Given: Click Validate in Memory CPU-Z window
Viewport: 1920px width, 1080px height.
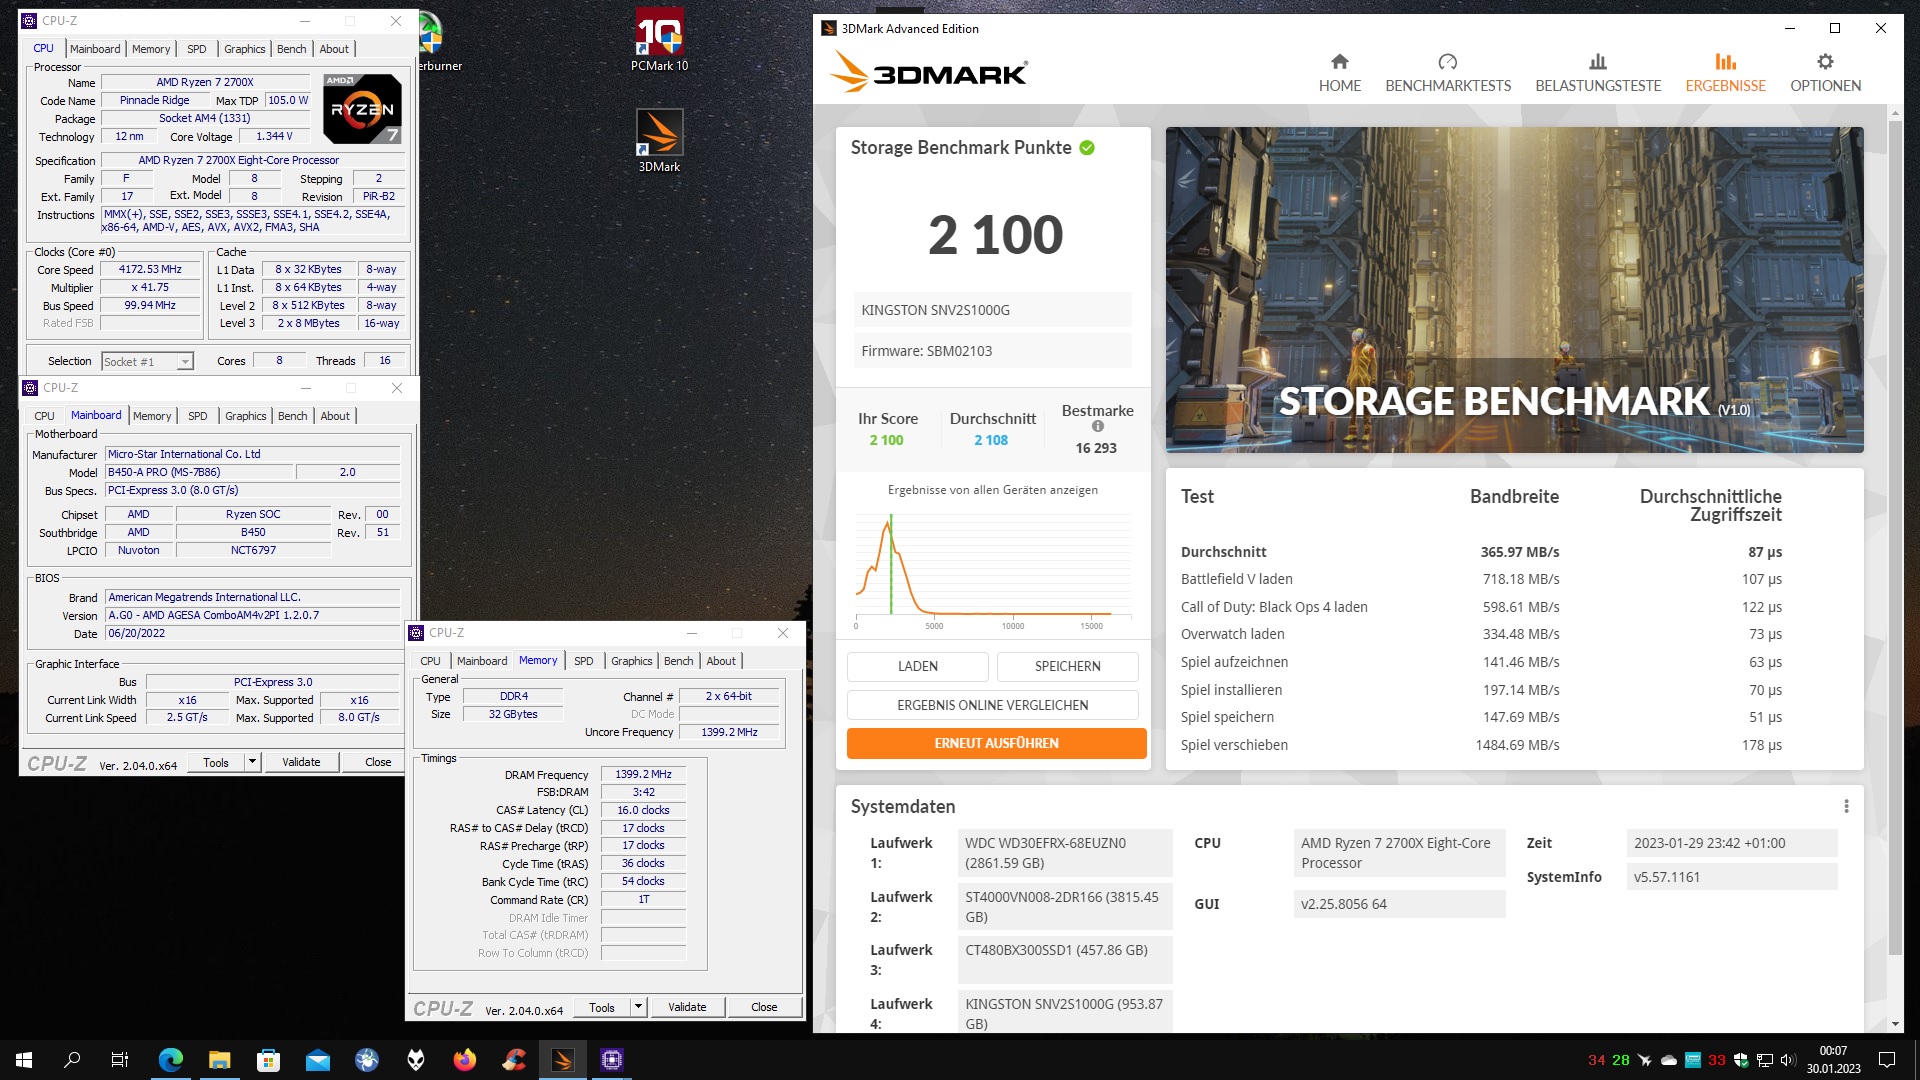Looking at the screenshot, I should coord(687,1007).
